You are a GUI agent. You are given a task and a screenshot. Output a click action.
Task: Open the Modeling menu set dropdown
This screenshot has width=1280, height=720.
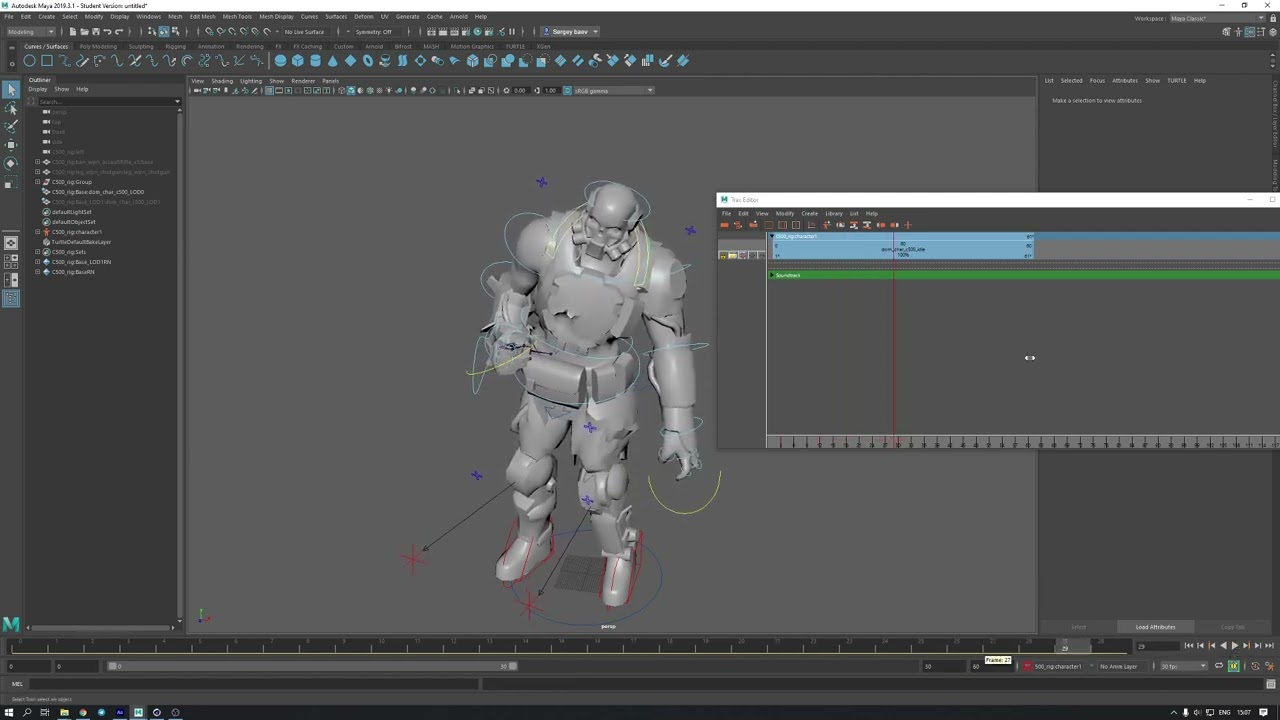click(x=31, y=31)
